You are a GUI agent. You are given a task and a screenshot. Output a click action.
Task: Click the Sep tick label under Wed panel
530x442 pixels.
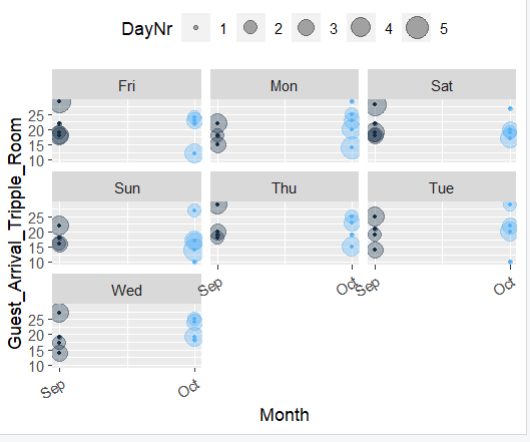coord(53,389)
